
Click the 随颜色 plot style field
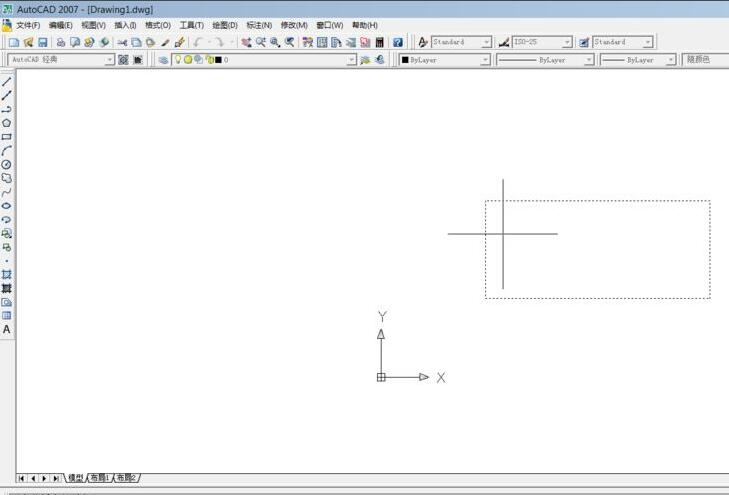(706, 60)
